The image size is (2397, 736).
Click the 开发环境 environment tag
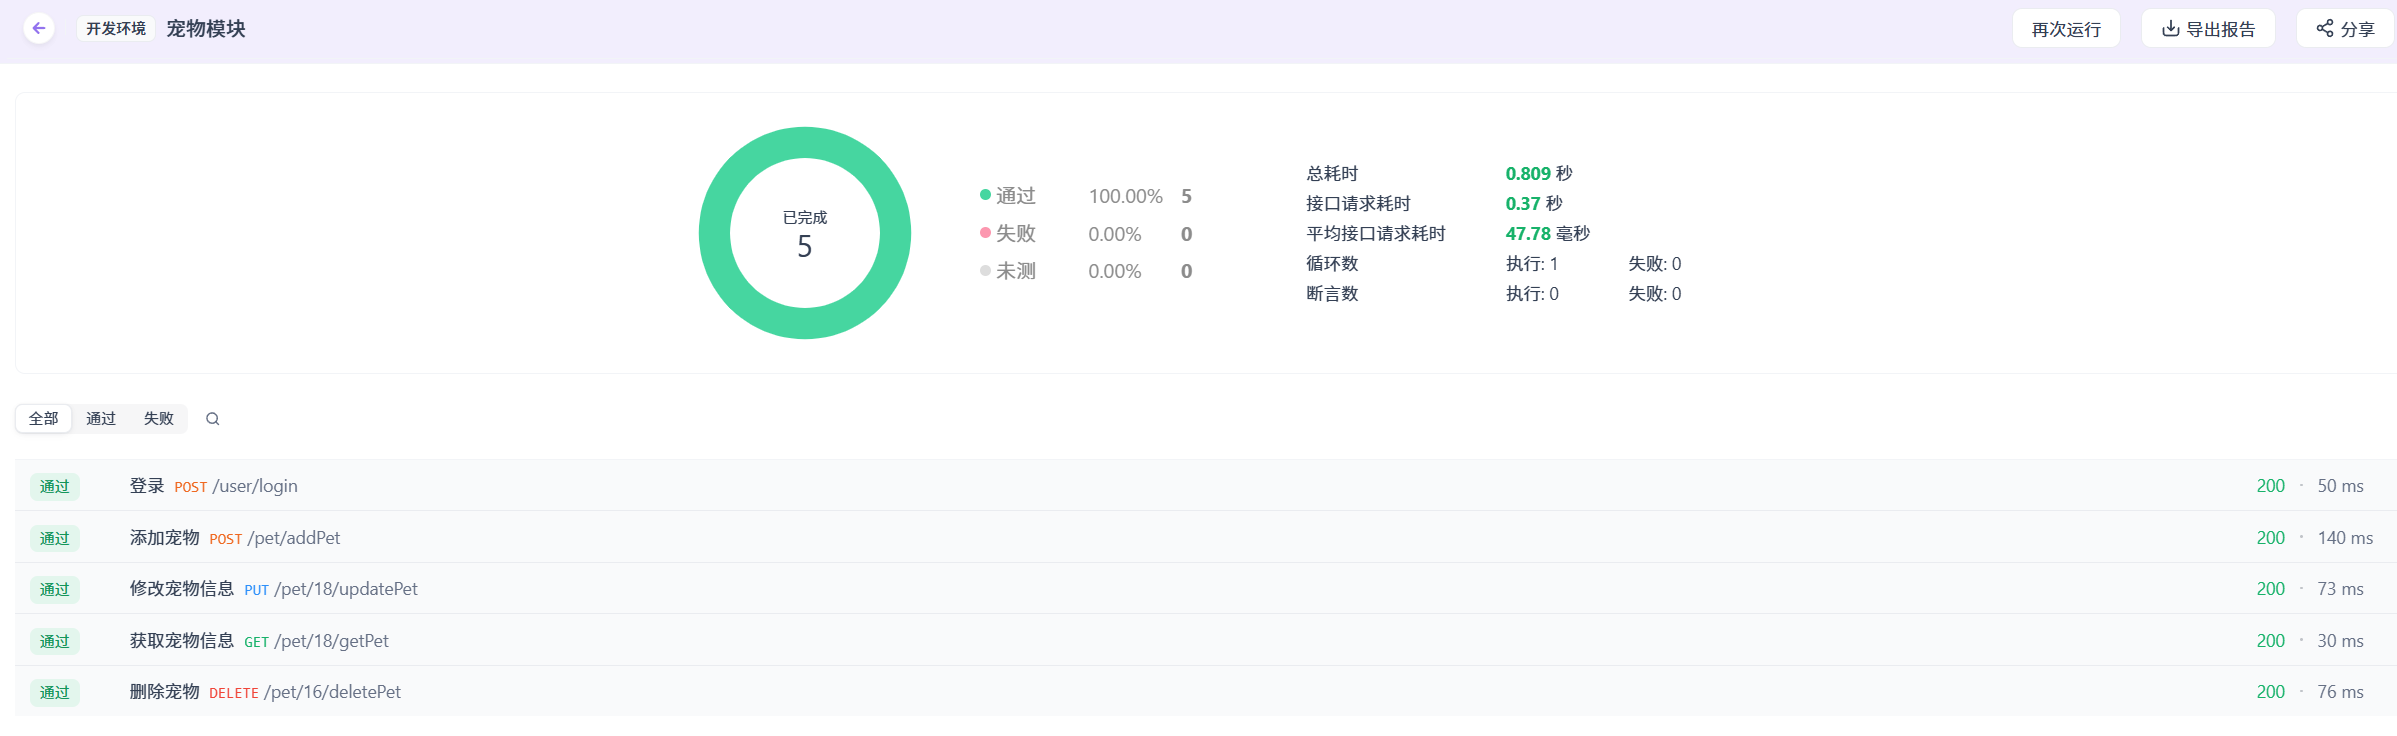116,28
